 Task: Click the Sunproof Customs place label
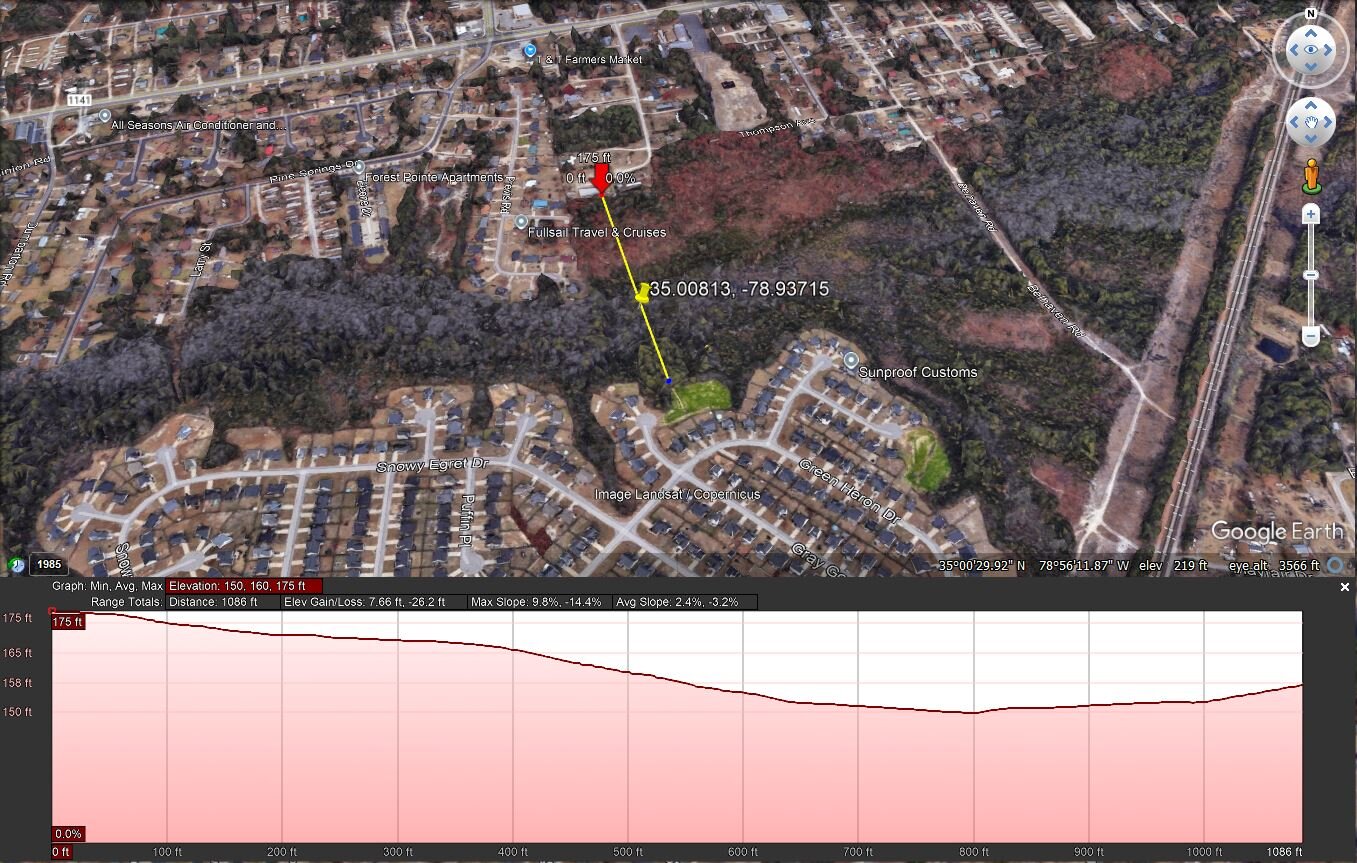pyautogui.click(x=917, y=372)
